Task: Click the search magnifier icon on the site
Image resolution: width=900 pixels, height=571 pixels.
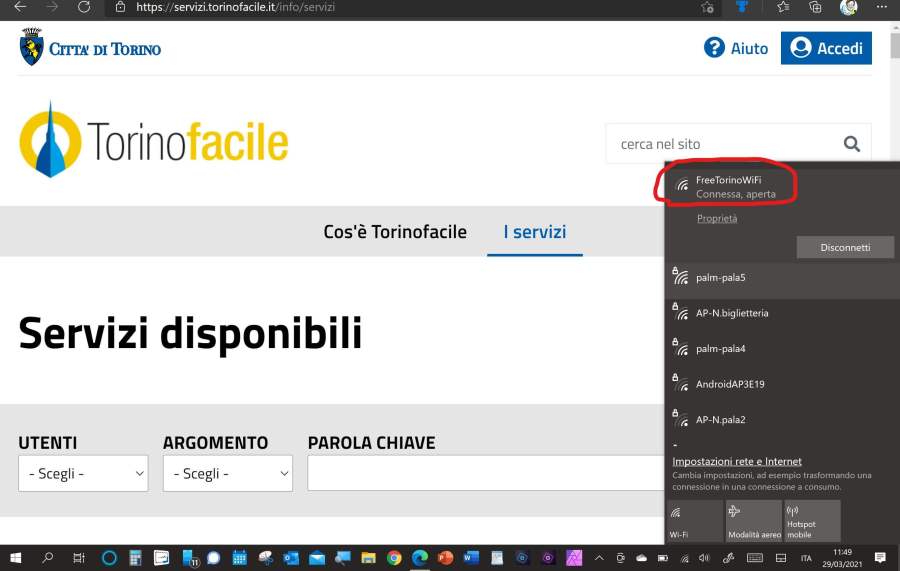Action: 851,144
